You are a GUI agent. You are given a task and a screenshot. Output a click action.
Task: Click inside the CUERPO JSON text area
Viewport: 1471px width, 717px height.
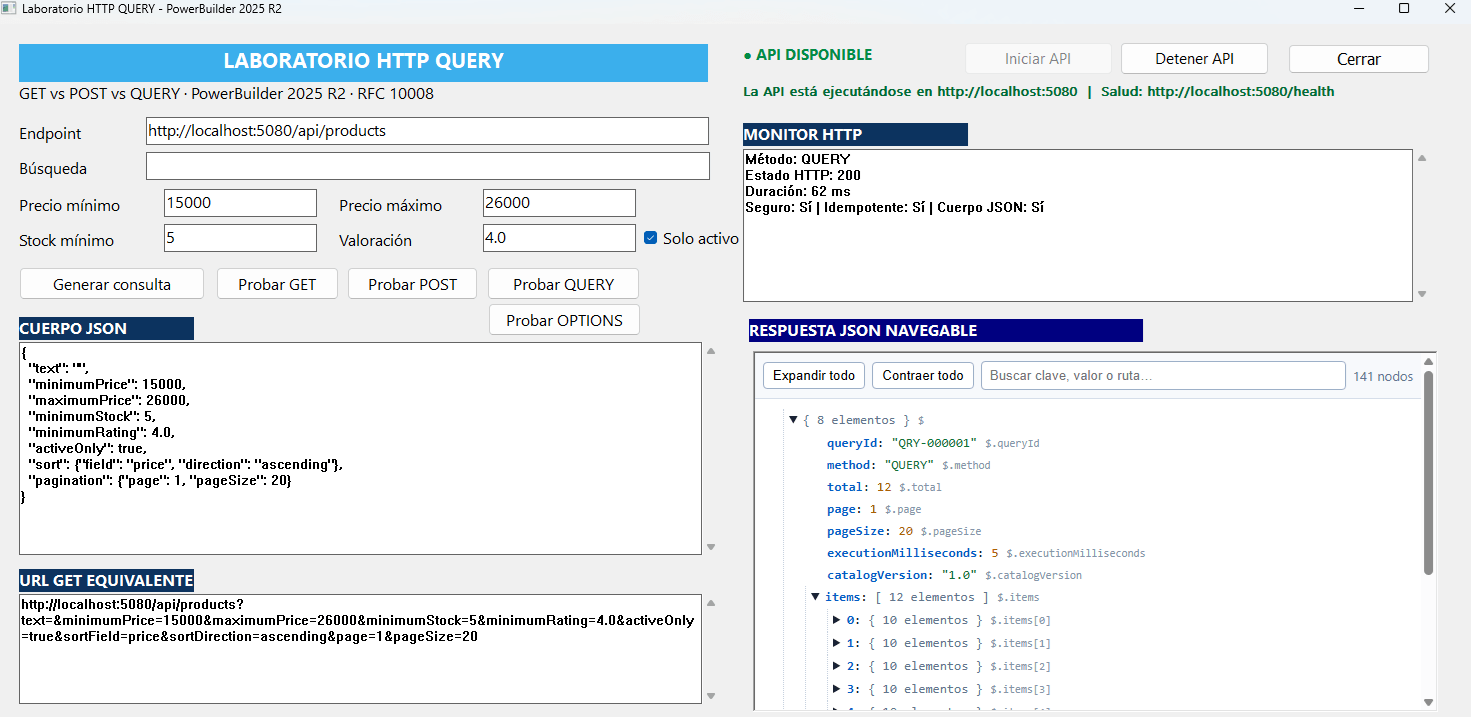point(361,448)
